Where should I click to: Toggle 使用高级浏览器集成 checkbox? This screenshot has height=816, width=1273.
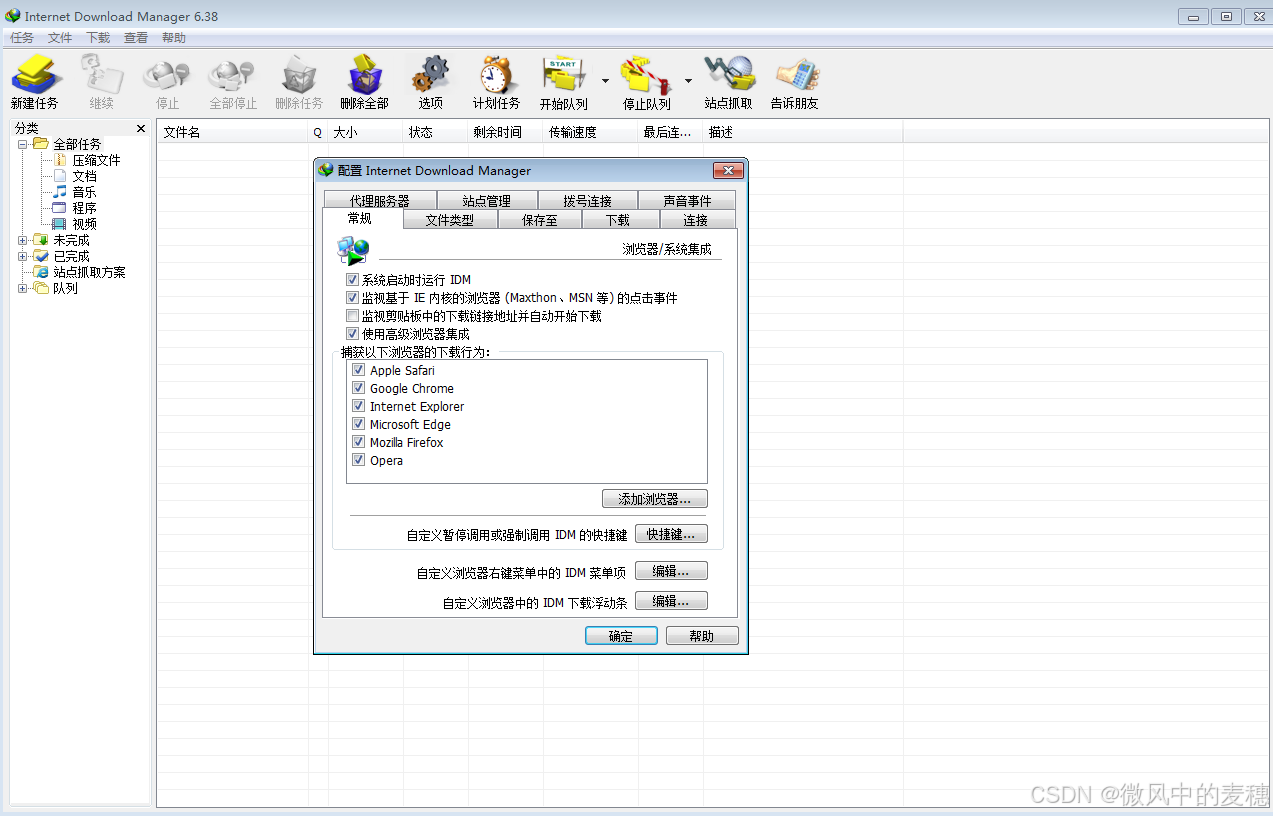pos(352,334)
